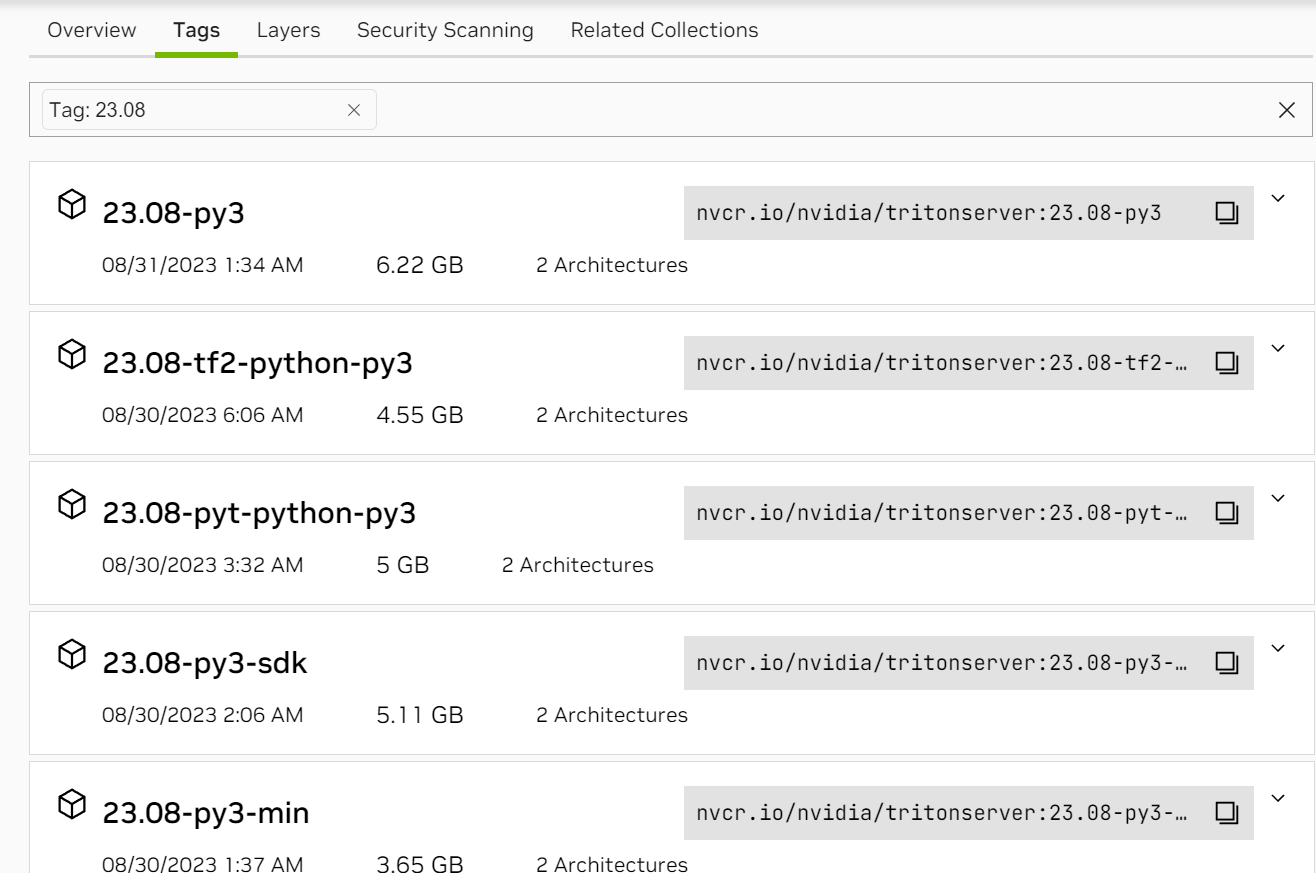Click 2 Architectures under 23.08-pyt-python-py3
1316x873 pixels.
578,565
